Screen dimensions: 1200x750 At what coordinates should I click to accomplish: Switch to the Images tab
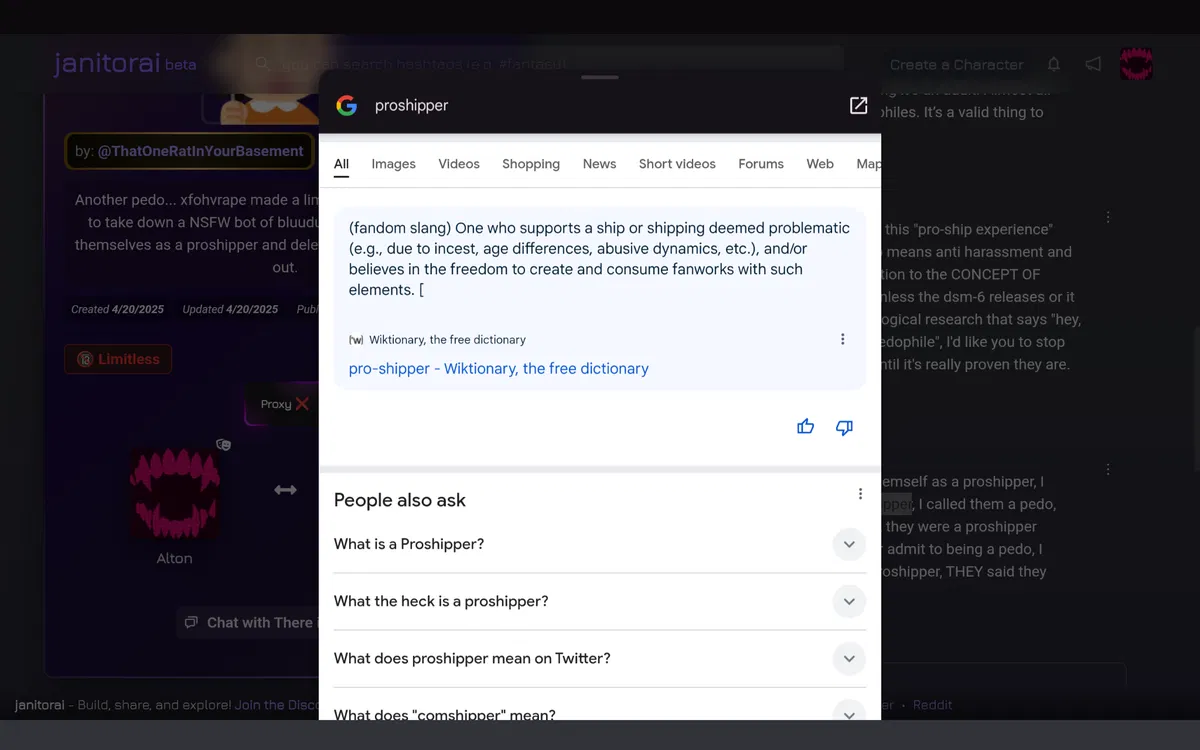[393, 164]
